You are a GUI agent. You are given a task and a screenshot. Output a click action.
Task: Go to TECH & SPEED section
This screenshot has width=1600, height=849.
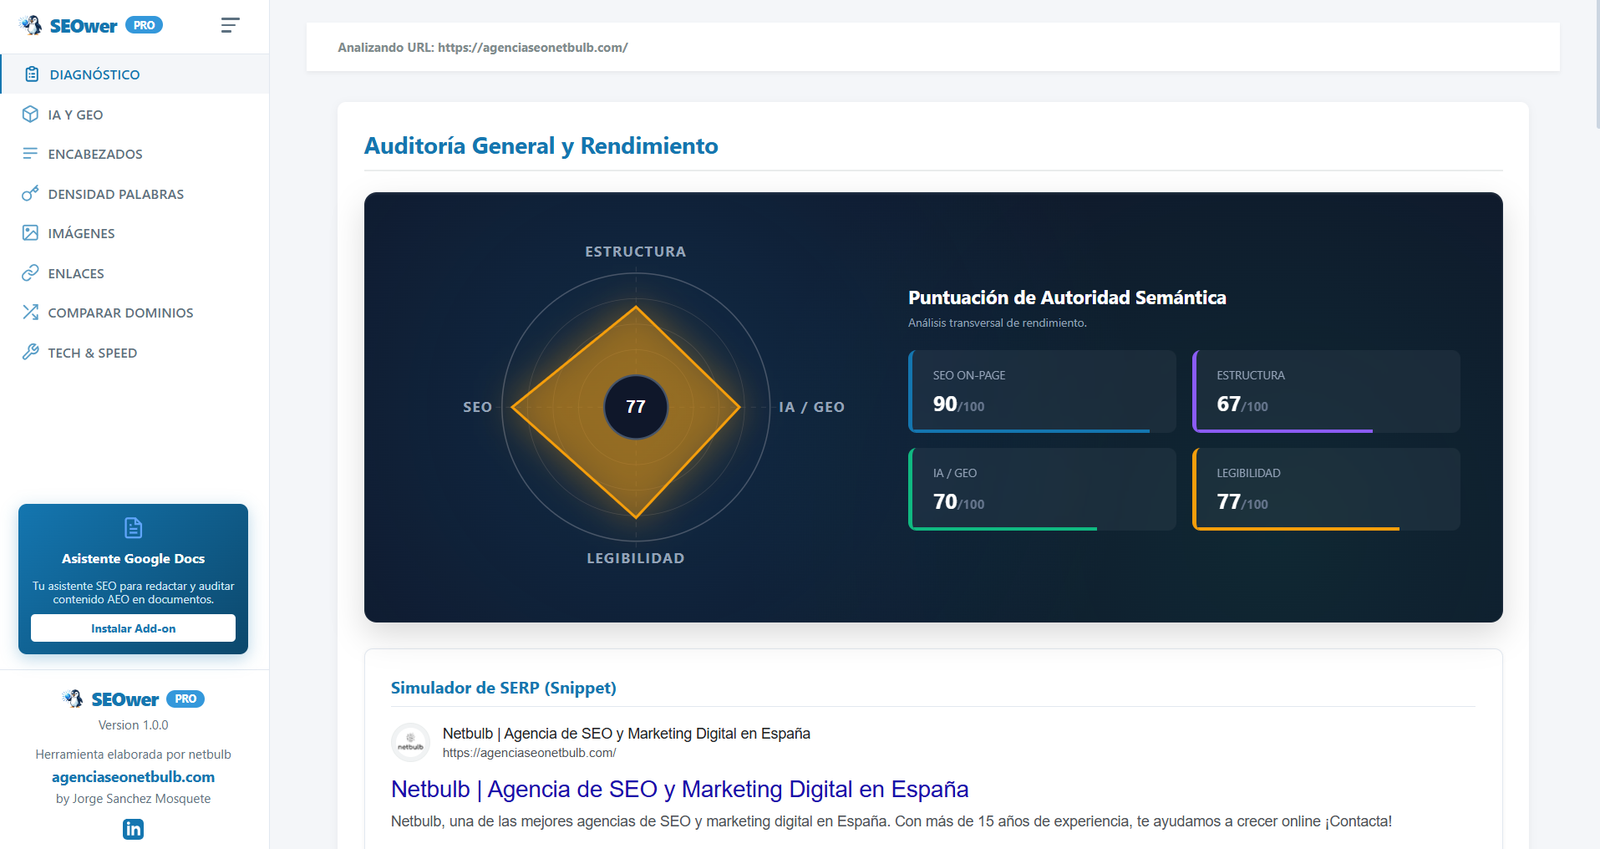pos(135,352)
